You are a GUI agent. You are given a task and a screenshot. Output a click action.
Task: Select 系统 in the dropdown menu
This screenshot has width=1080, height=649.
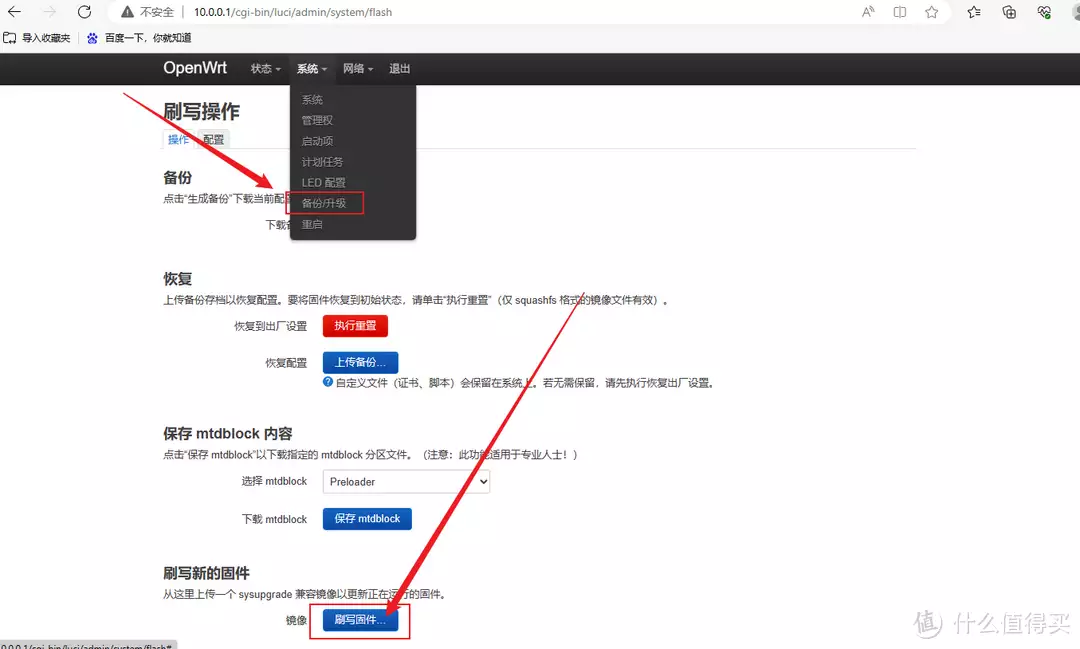click(312, 100)
